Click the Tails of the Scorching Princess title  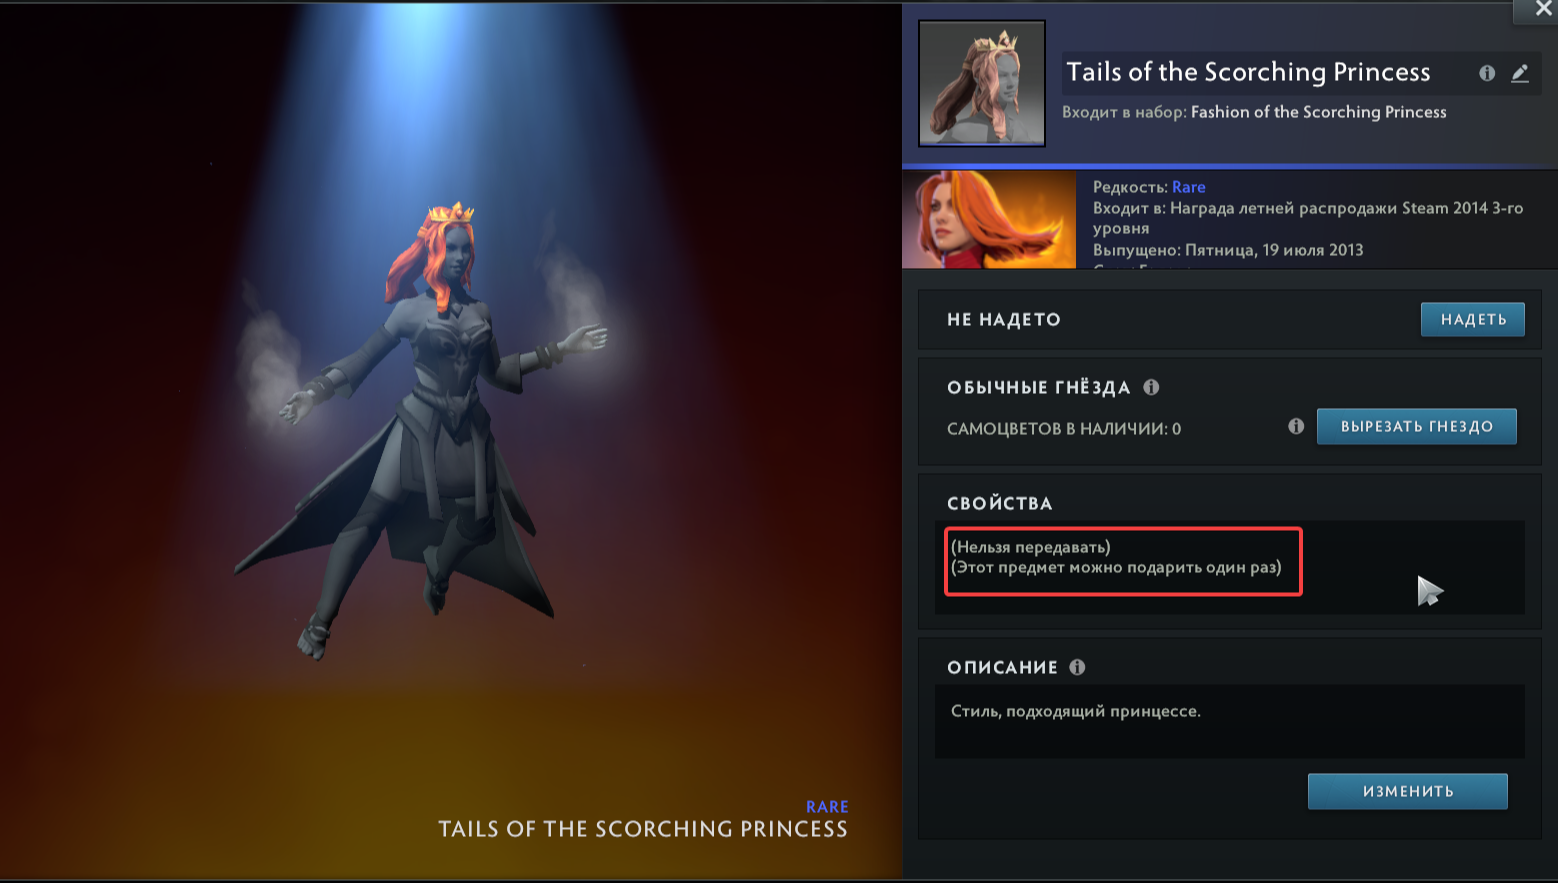pos(1248,72)
